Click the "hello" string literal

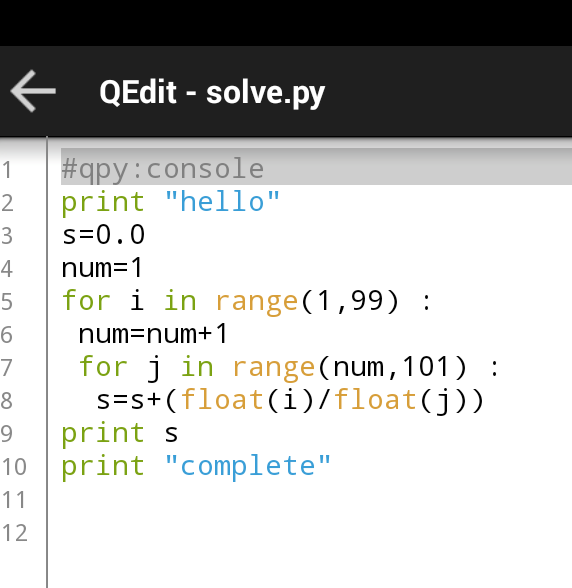click(222, 202)
